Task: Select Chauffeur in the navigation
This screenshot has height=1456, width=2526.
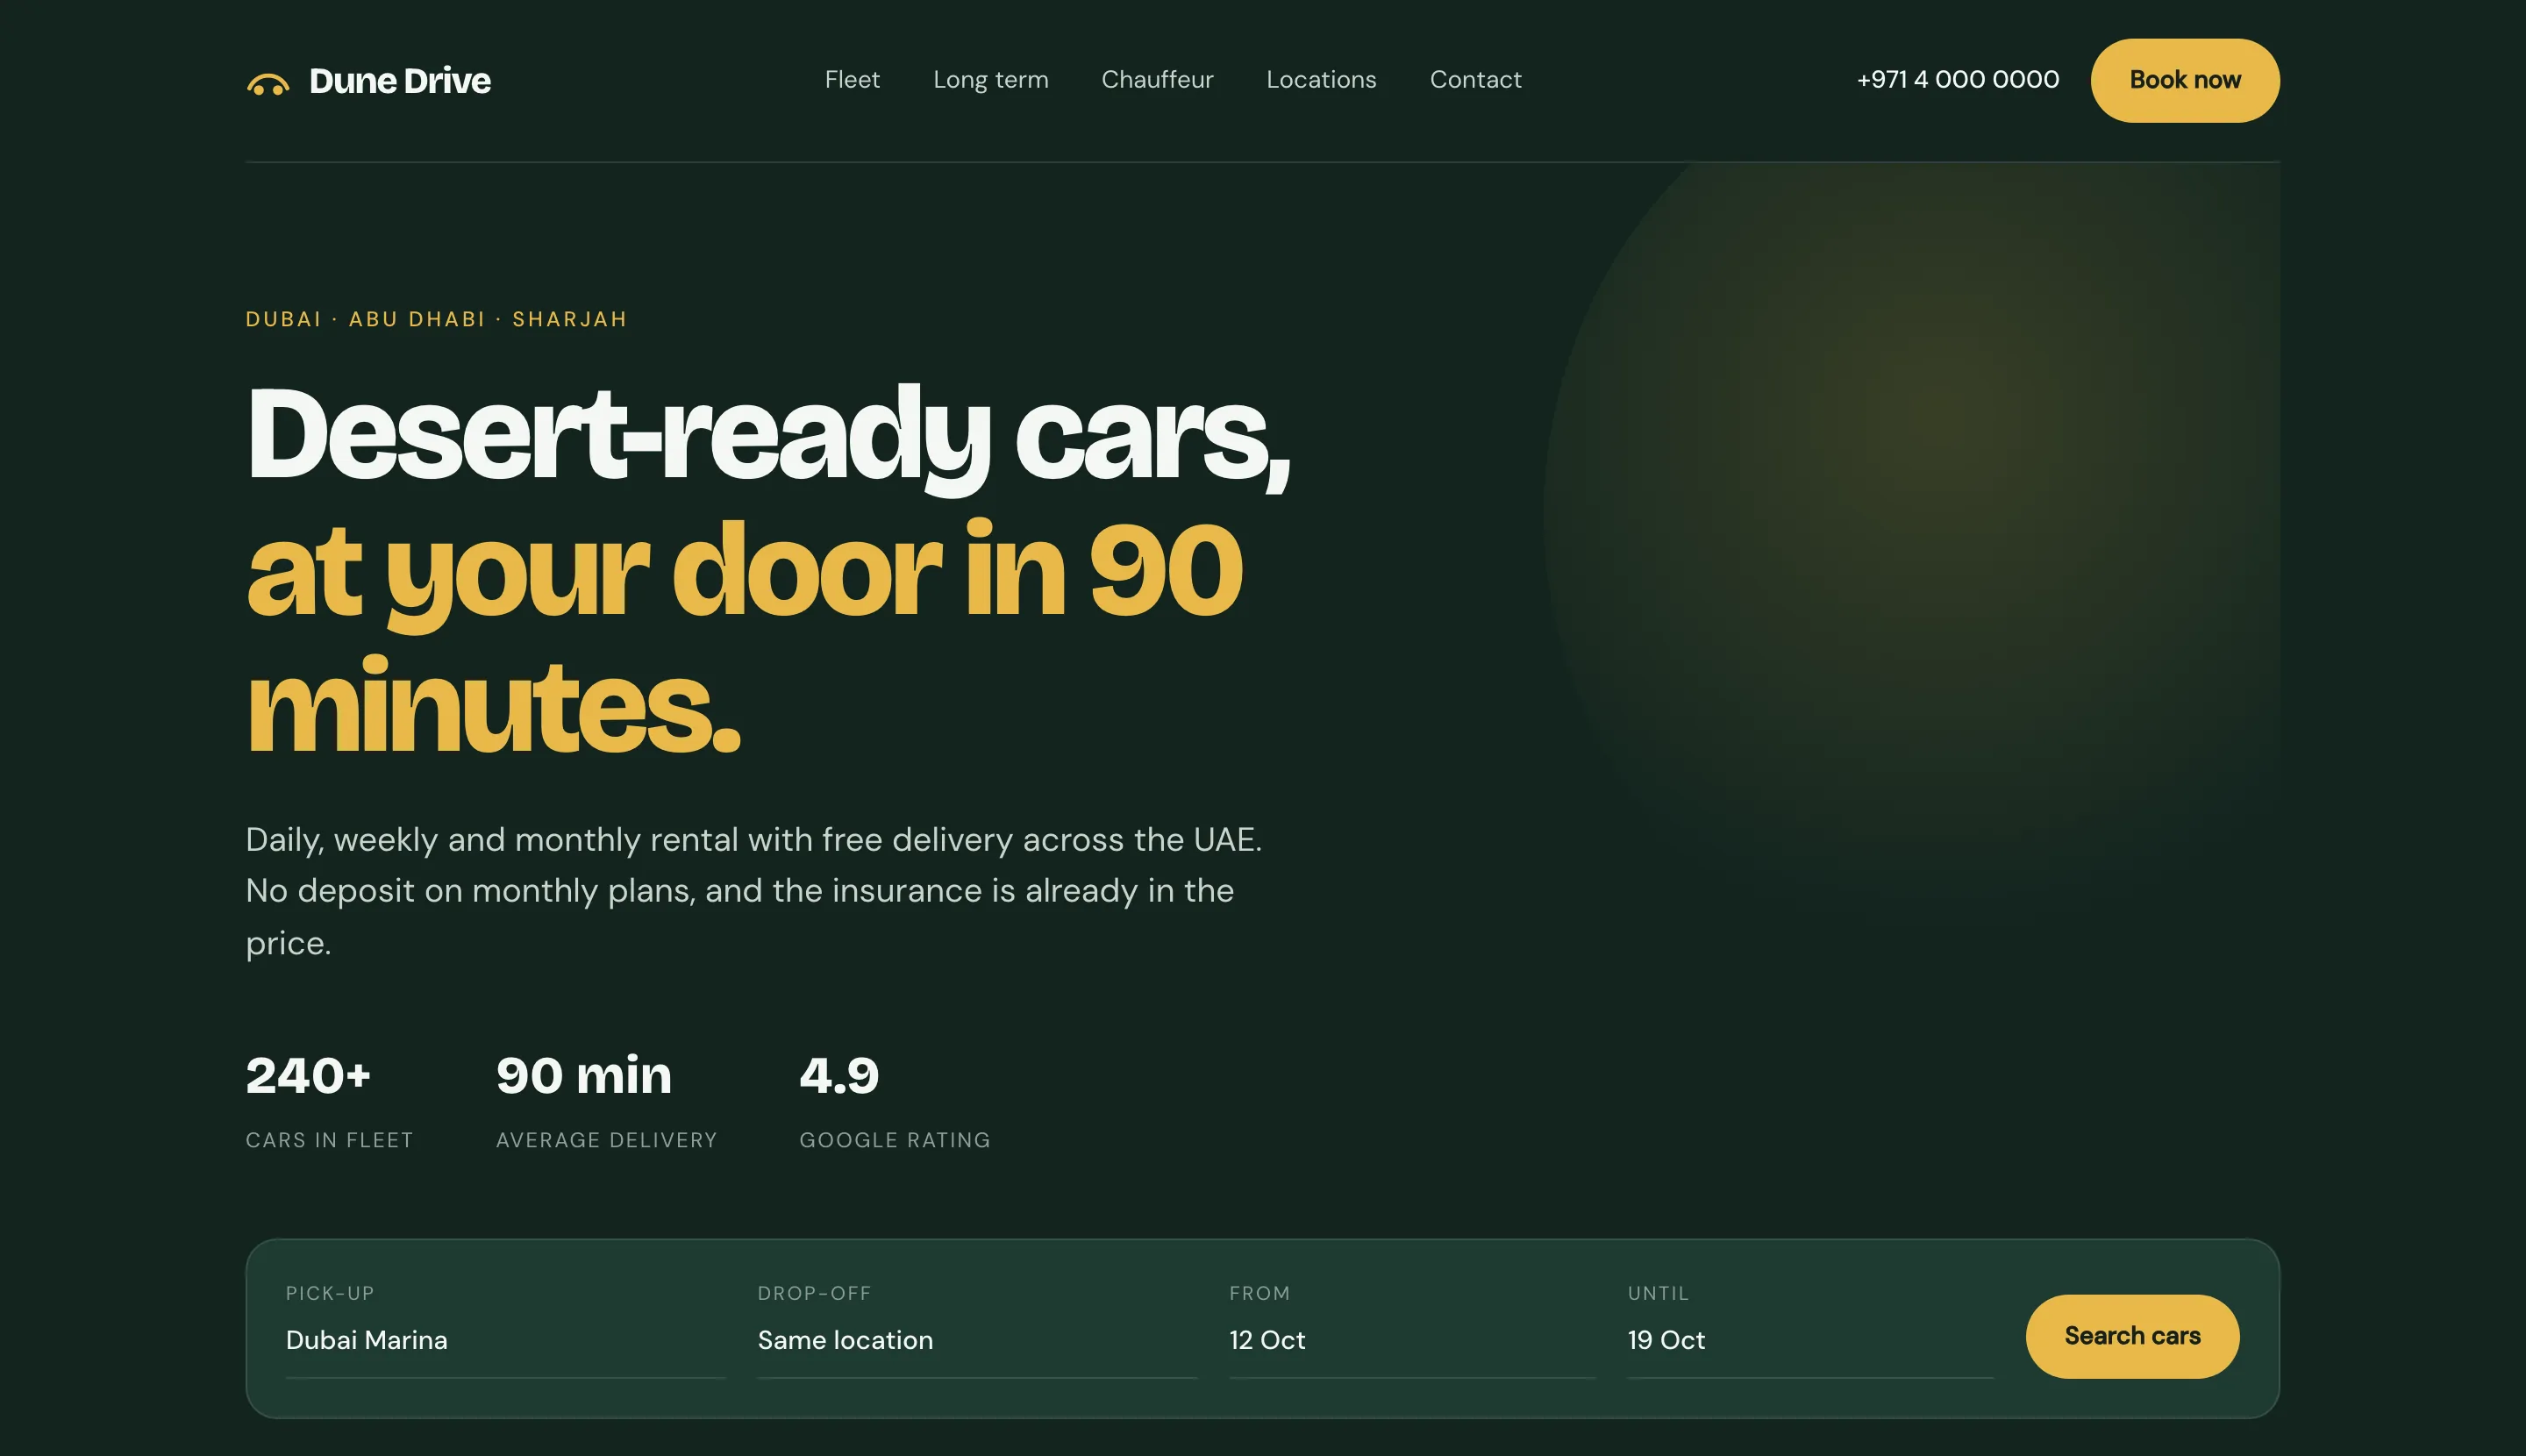Action: [1157, 80]
